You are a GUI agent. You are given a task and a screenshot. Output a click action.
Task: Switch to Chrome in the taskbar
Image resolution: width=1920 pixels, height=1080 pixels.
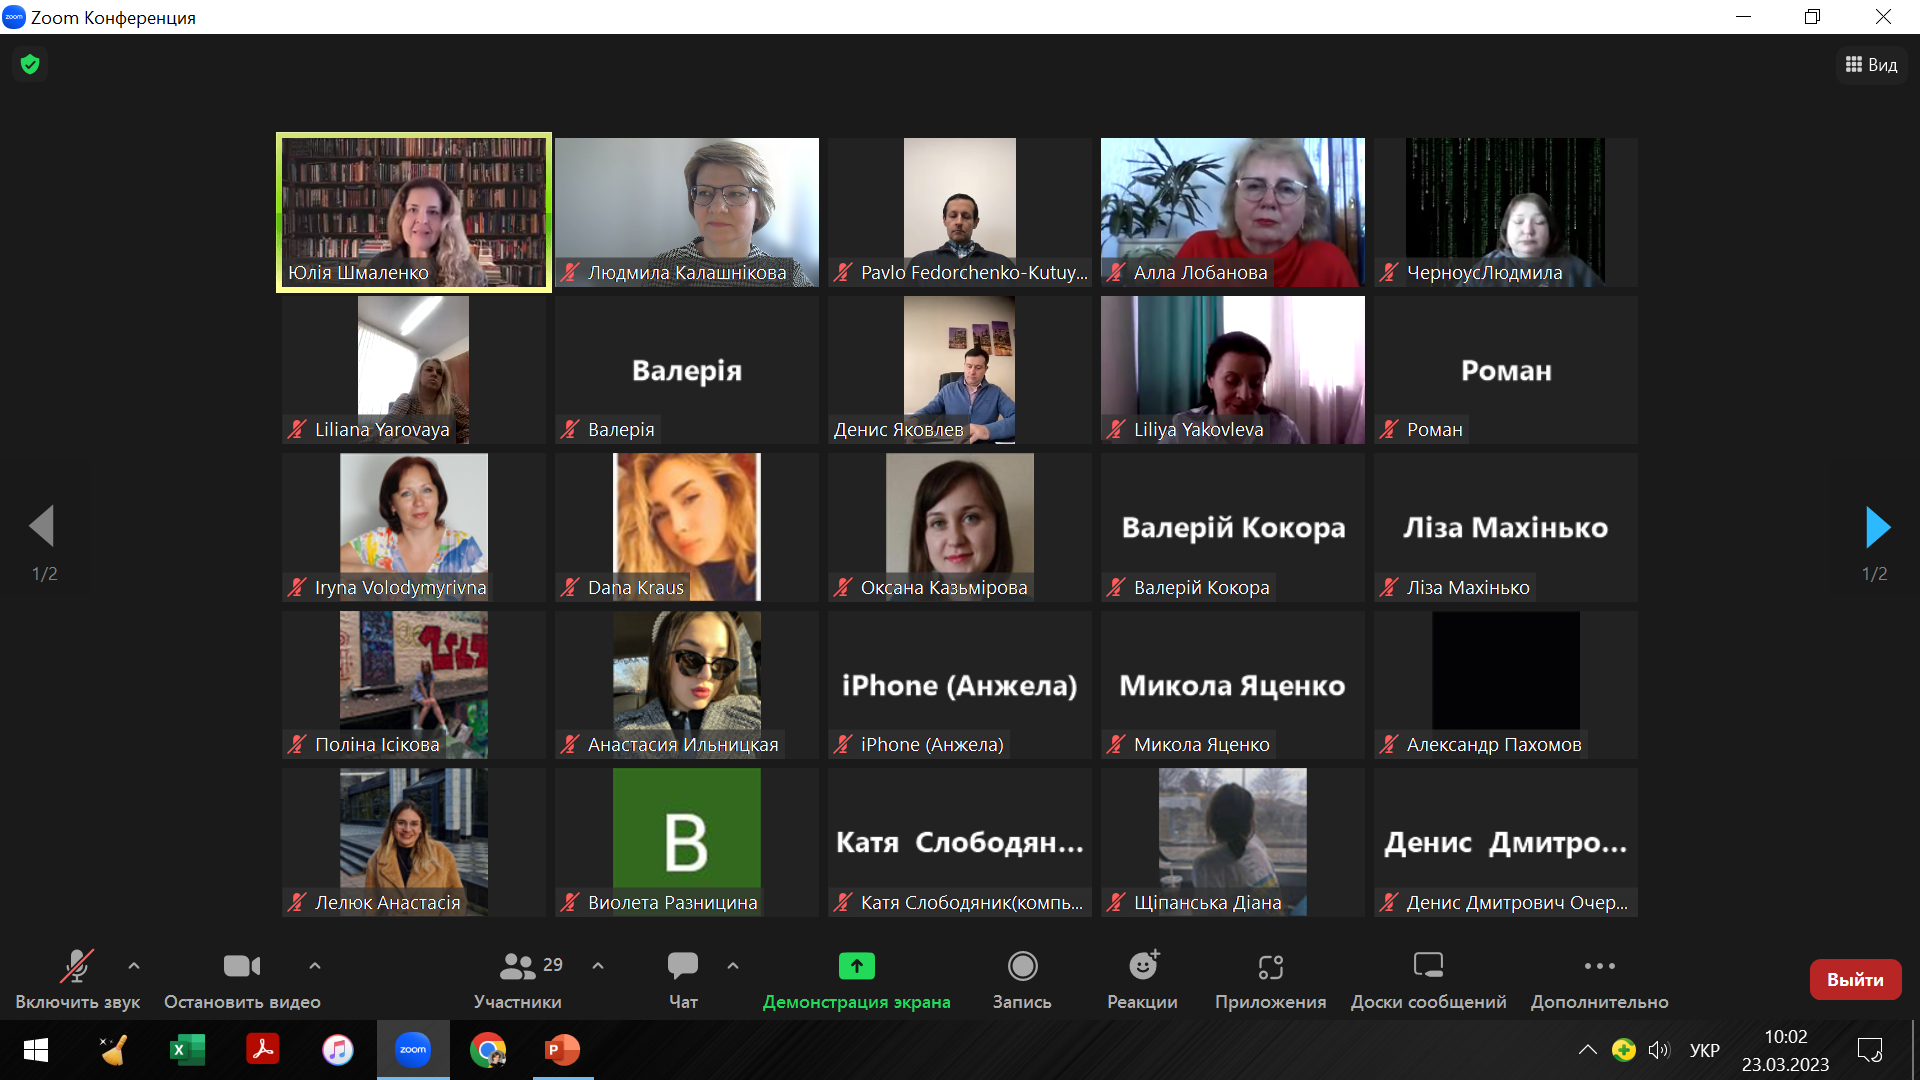488,1050
